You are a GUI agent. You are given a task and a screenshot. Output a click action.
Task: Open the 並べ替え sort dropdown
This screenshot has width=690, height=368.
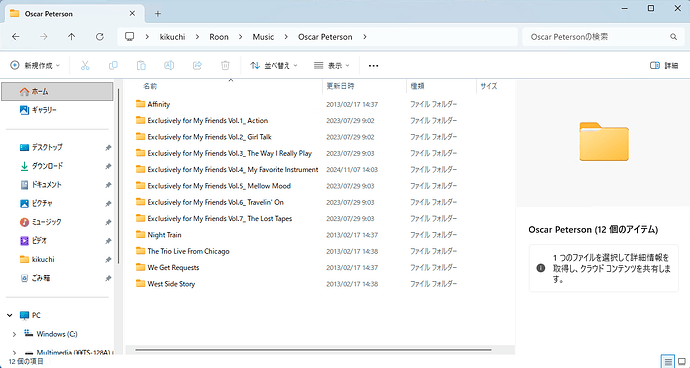[273, 66]
